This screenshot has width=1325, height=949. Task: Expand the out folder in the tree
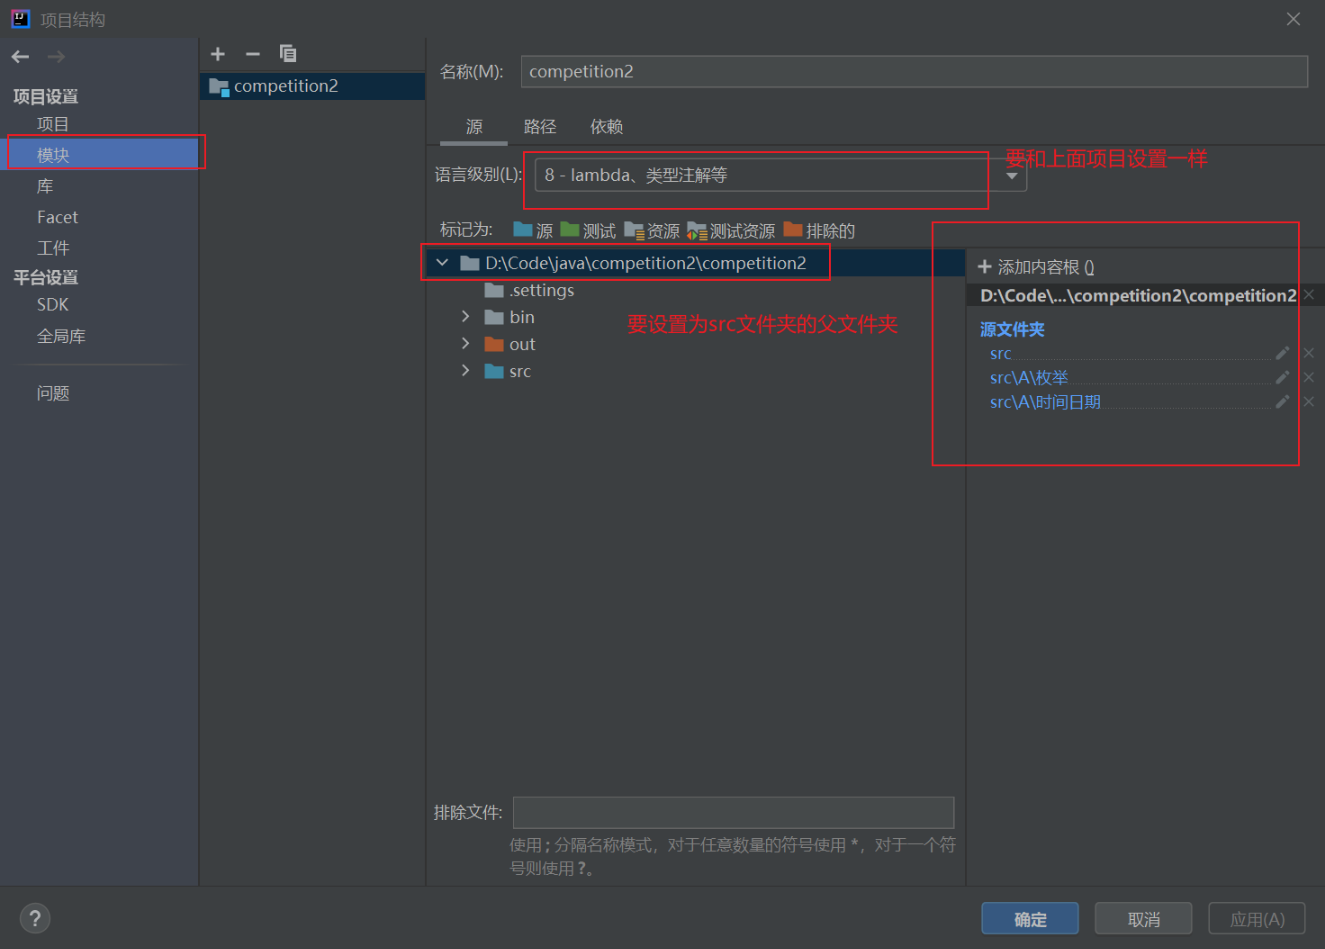[x=464, y=343]
